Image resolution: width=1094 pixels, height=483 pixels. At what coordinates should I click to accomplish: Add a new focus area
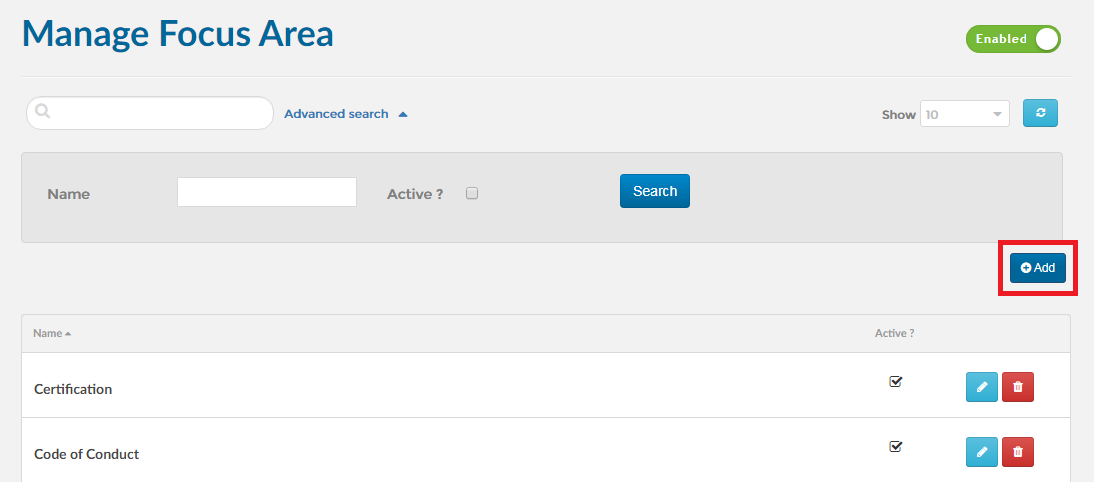(1037, 268)
